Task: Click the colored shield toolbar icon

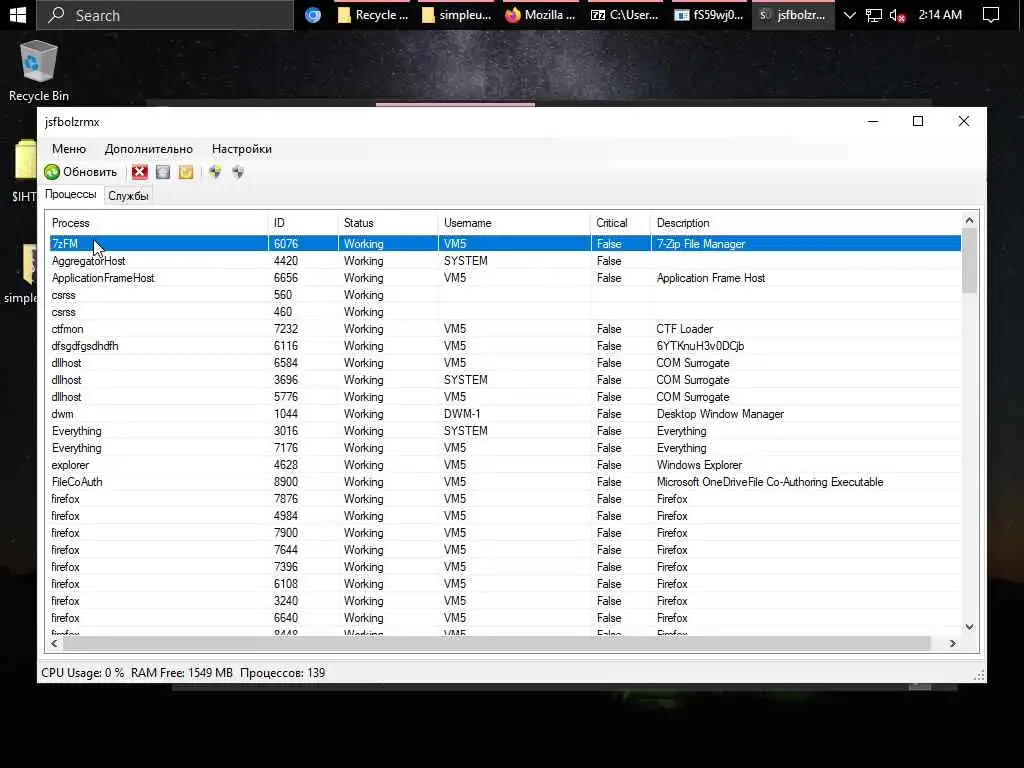Action: (215, 172)
